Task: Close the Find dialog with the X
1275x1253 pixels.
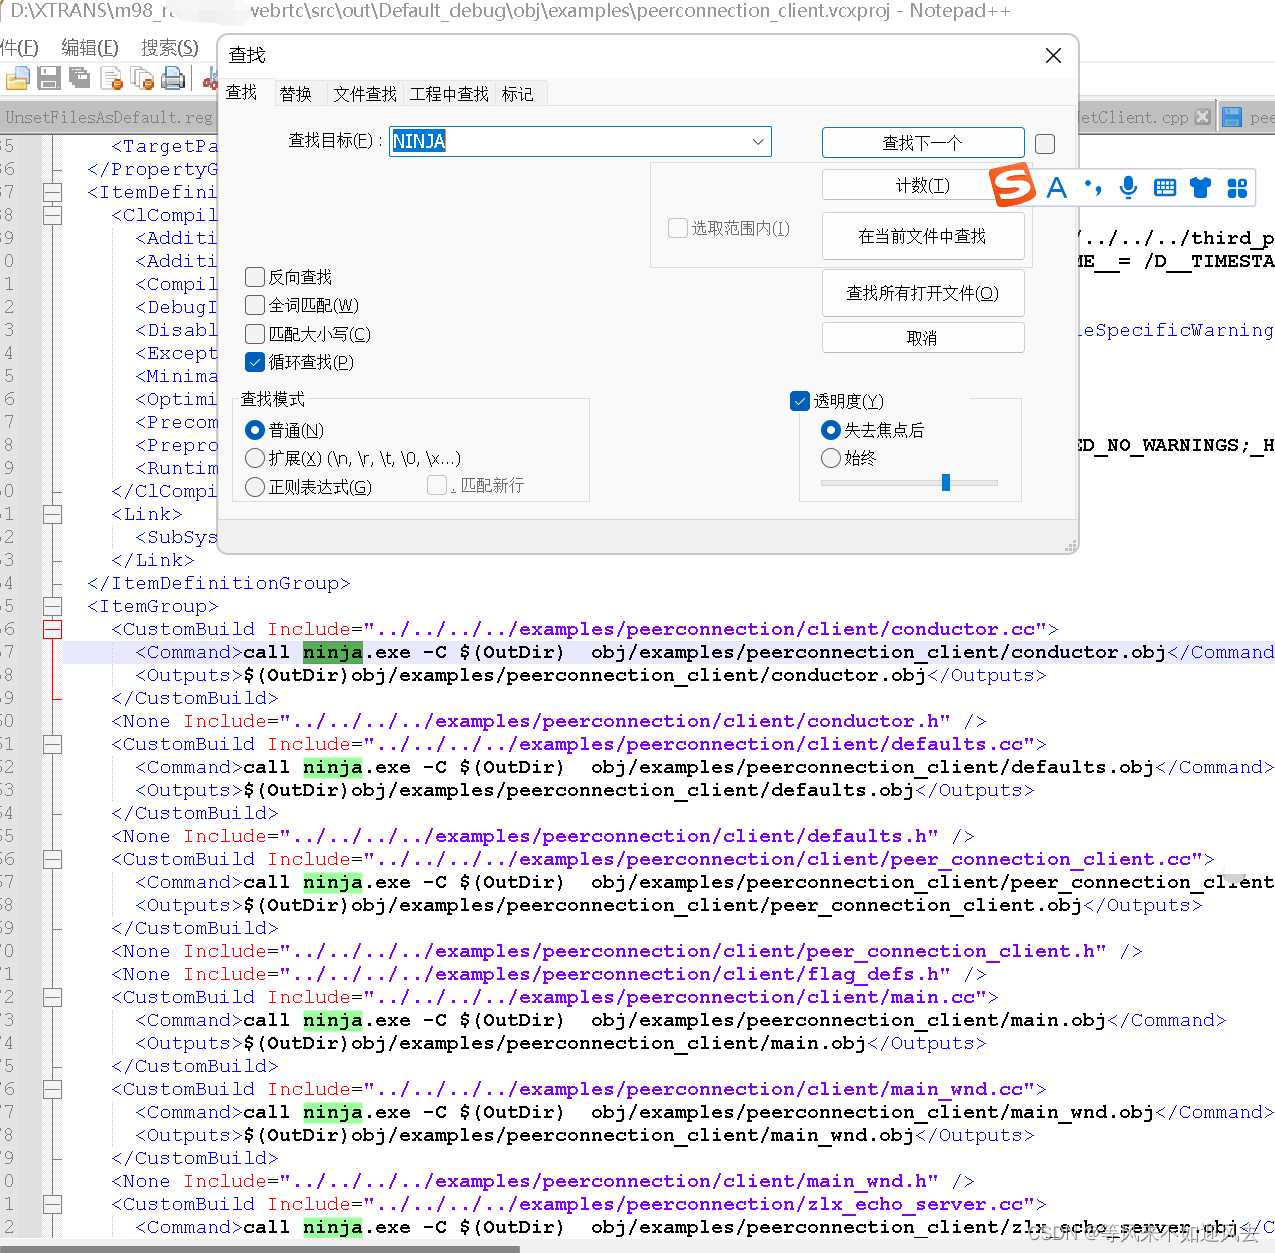Action: [x=1053, y=56]
